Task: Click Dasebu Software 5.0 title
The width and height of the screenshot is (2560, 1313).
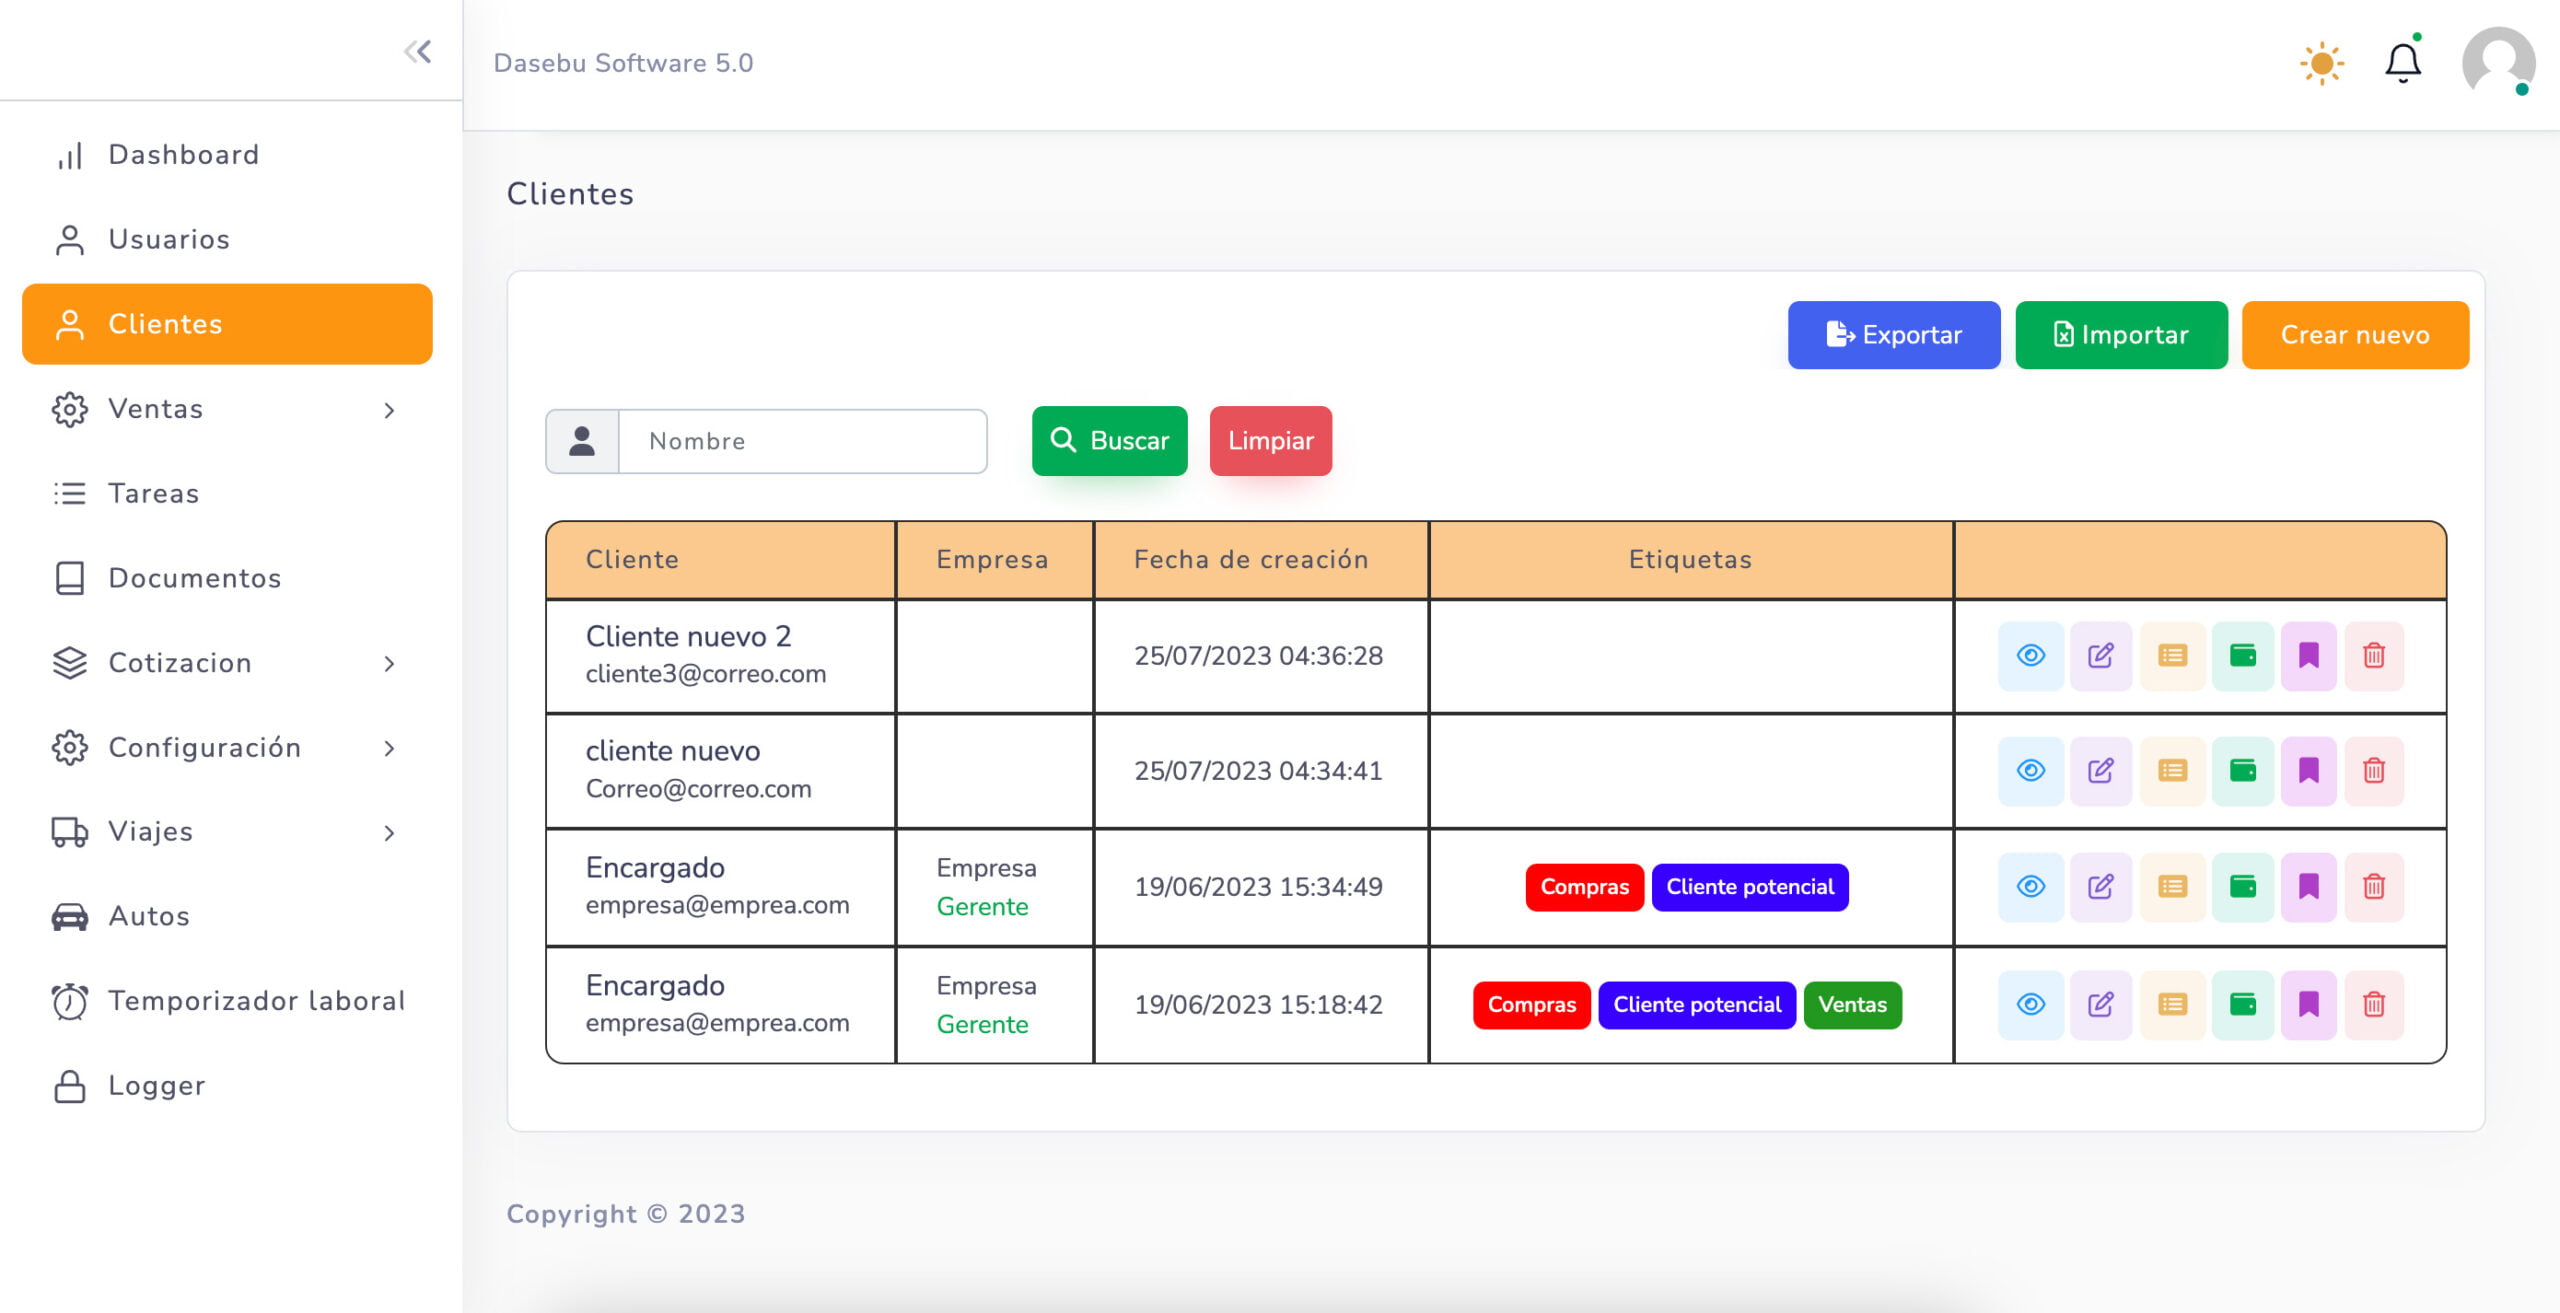Action: coord(623,63)
